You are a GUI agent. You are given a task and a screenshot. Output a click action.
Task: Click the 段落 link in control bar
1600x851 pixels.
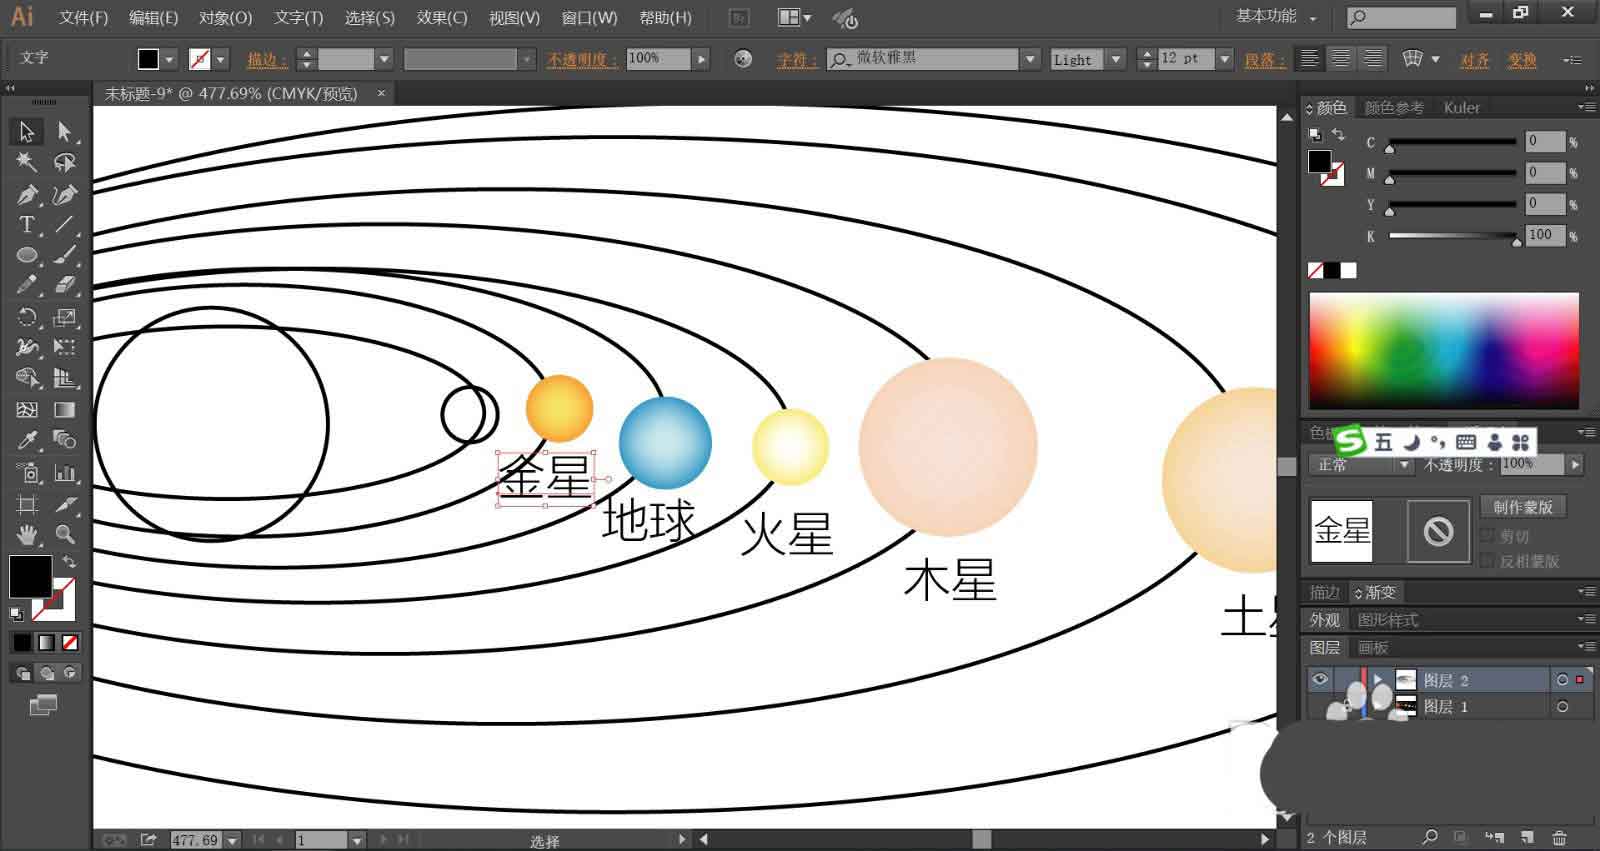[x=1264, y=60]
